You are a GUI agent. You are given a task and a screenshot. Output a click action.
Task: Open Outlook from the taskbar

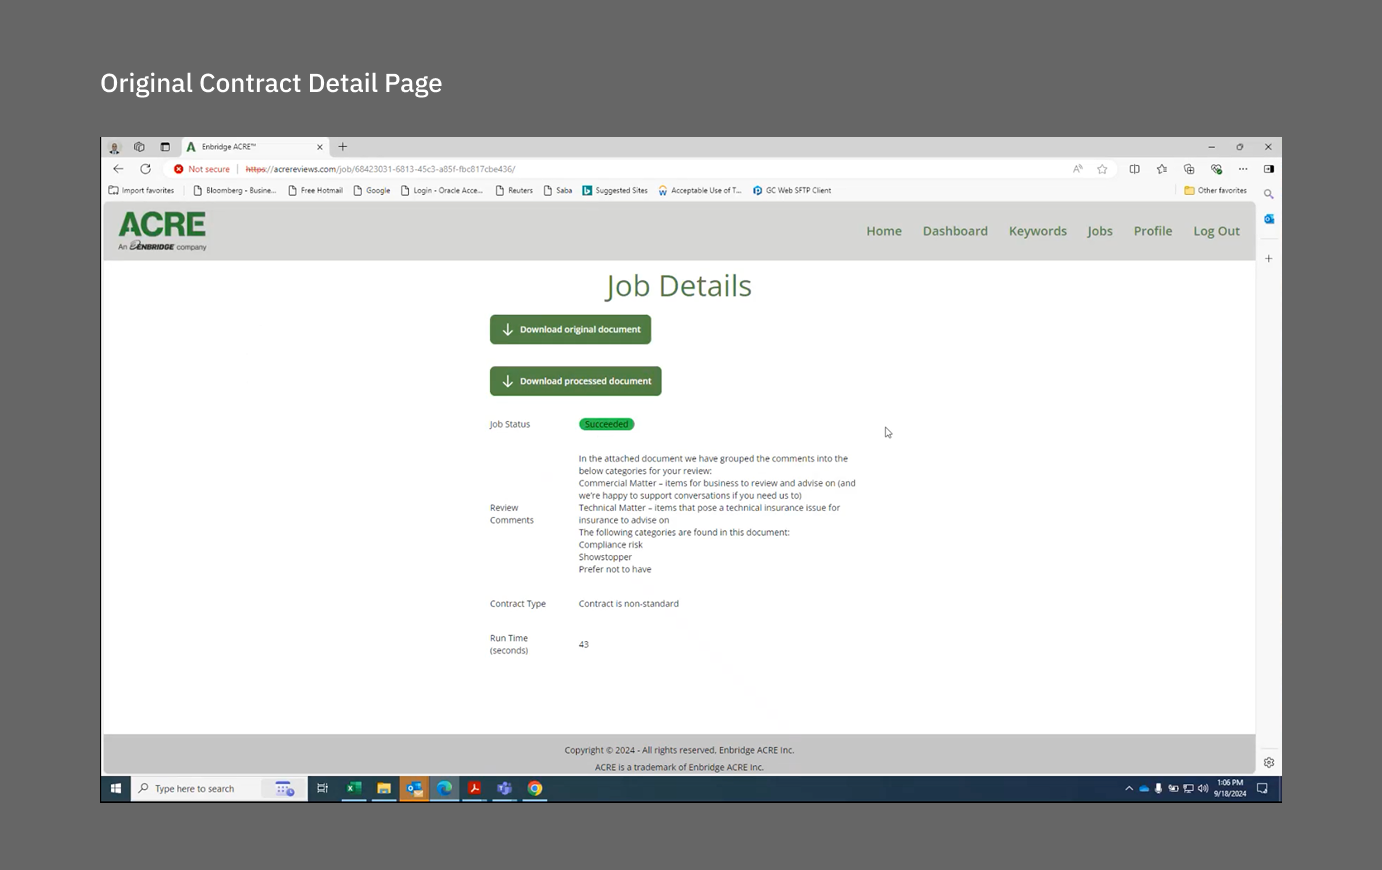point(414,788)
